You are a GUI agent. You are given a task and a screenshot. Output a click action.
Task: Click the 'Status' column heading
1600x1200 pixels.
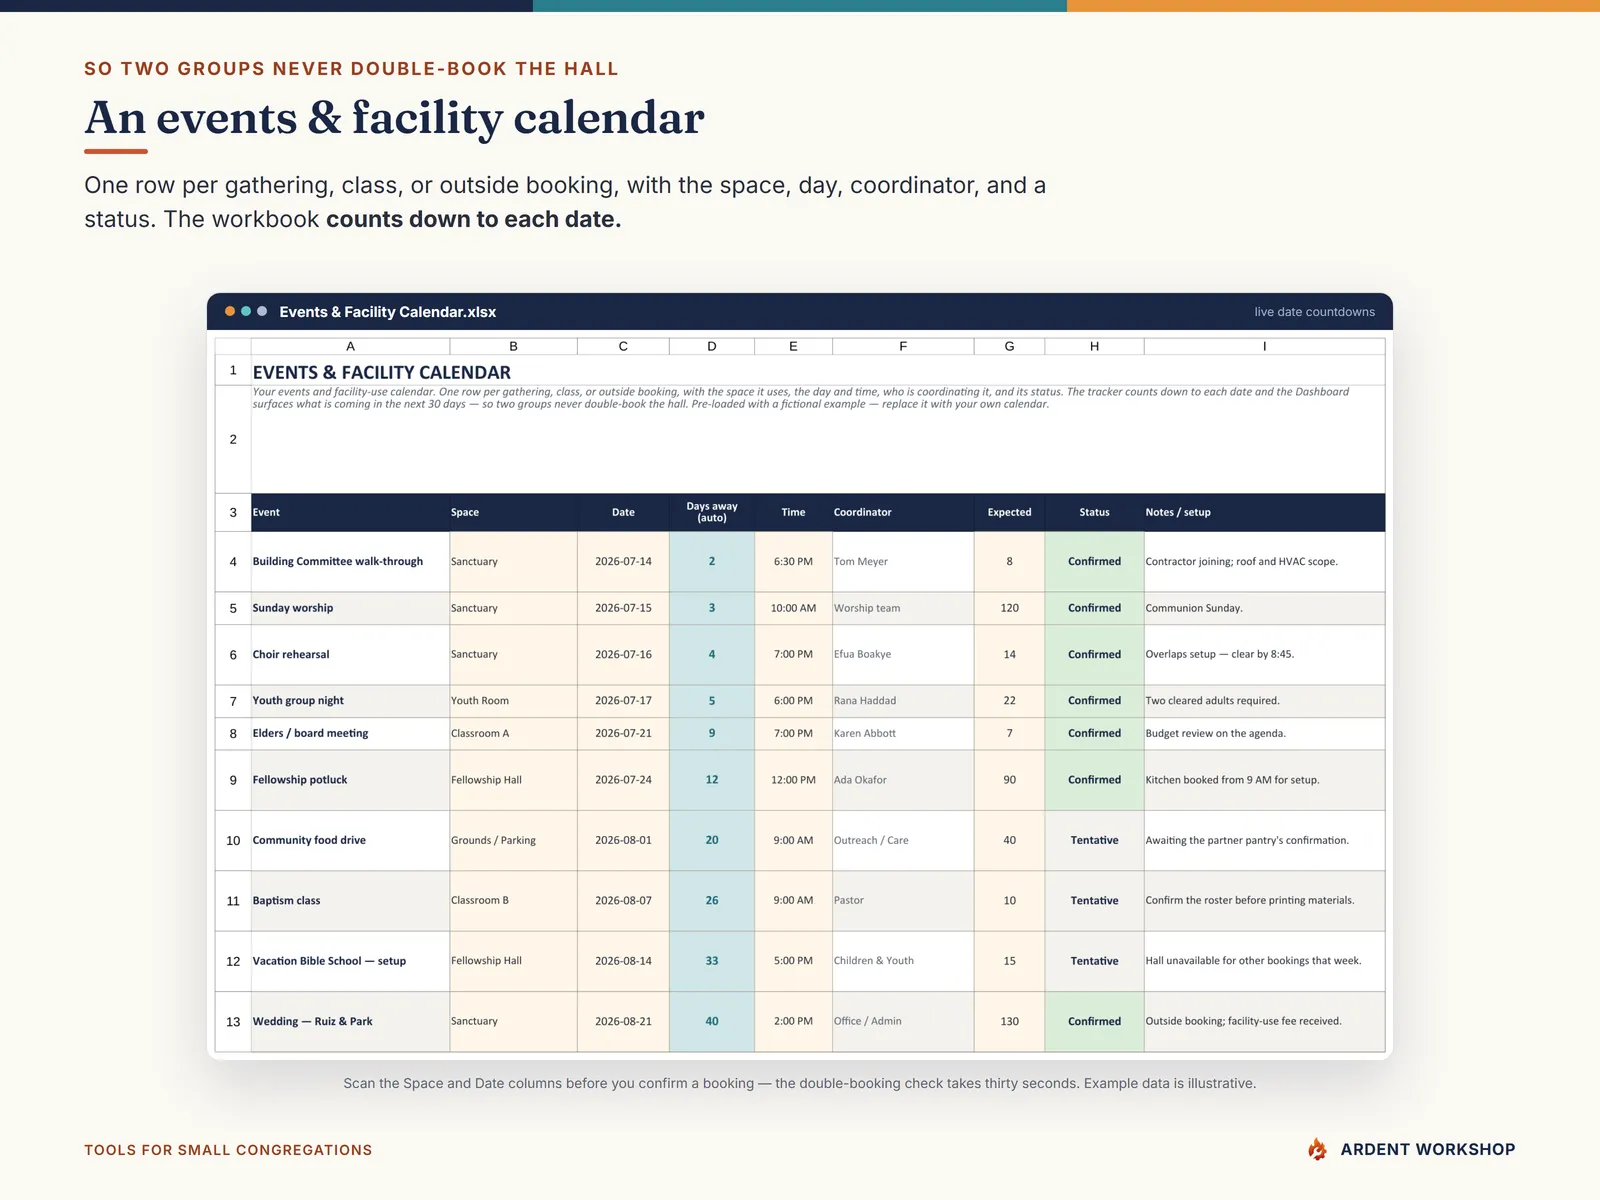(1094, 512)
